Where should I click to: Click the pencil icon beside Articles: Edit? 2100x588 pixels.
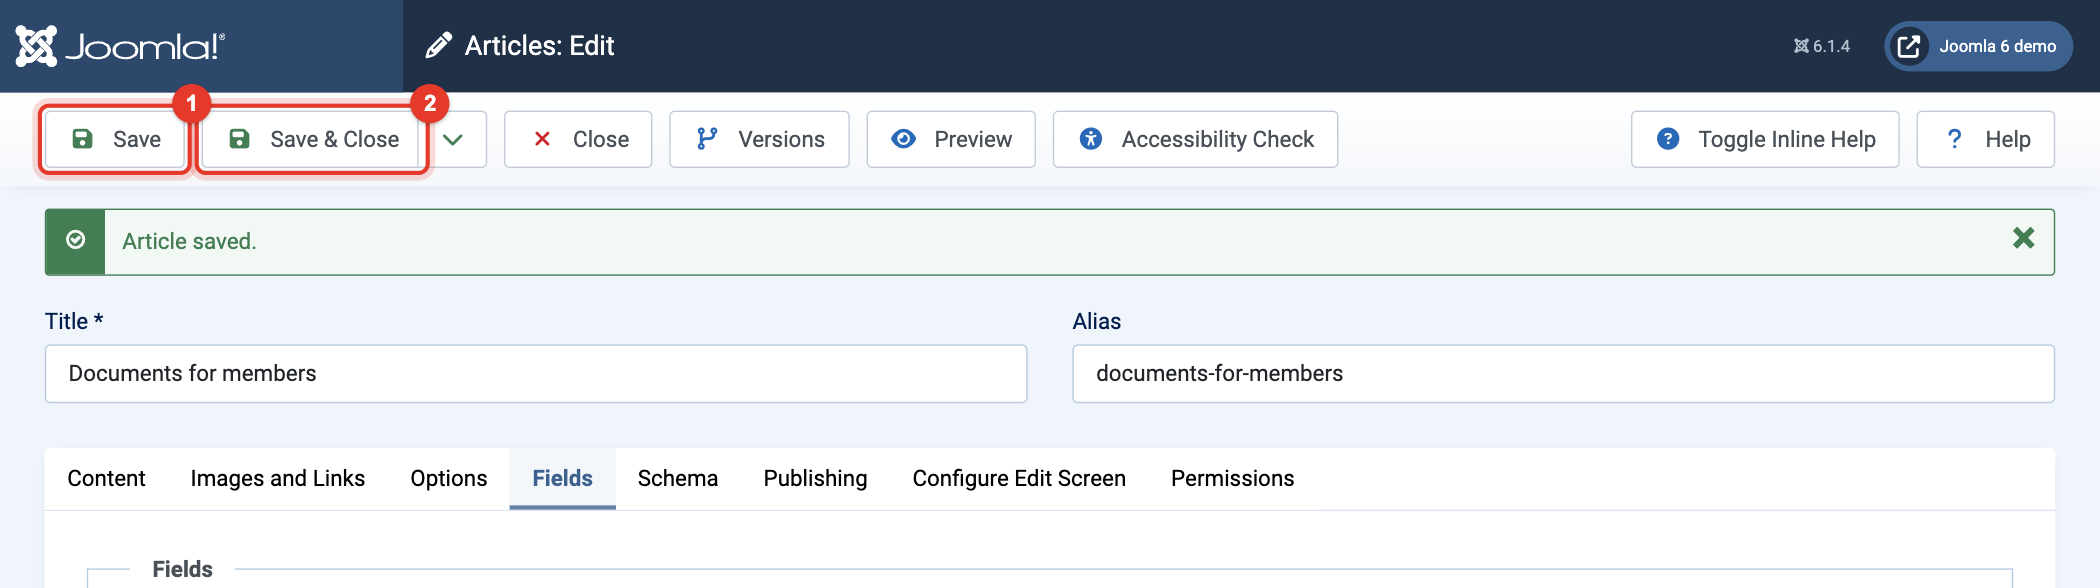tap(438, 46)
